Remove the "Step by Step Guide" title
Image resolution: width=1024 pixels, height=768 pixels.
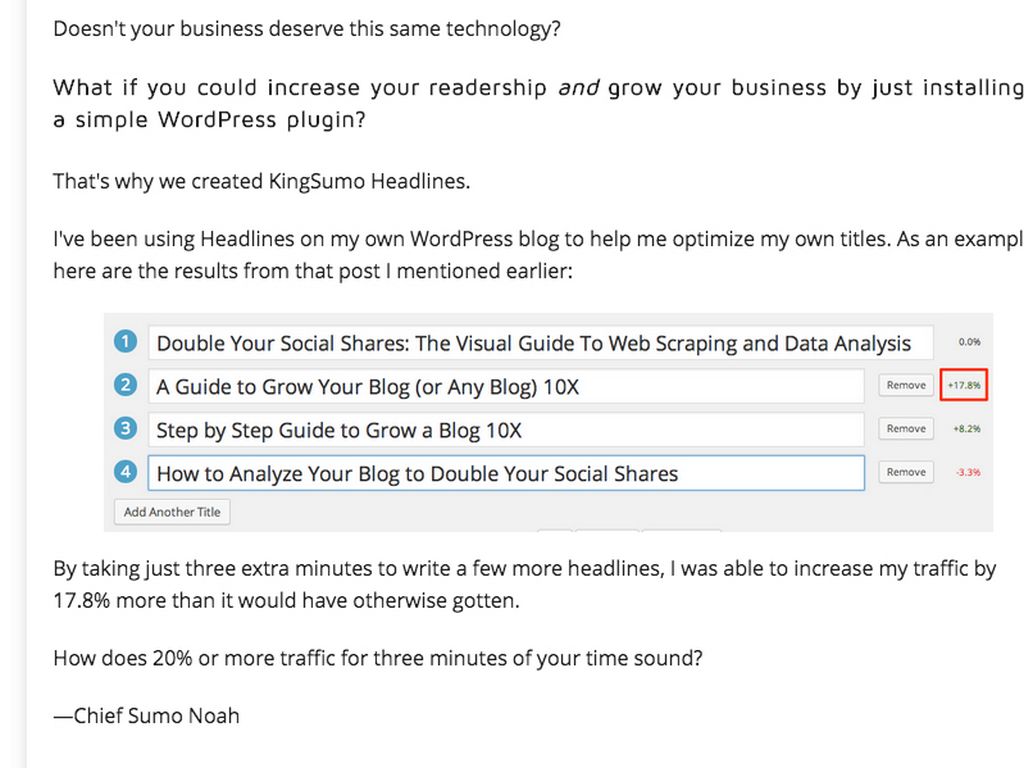[x=906, y=429]
